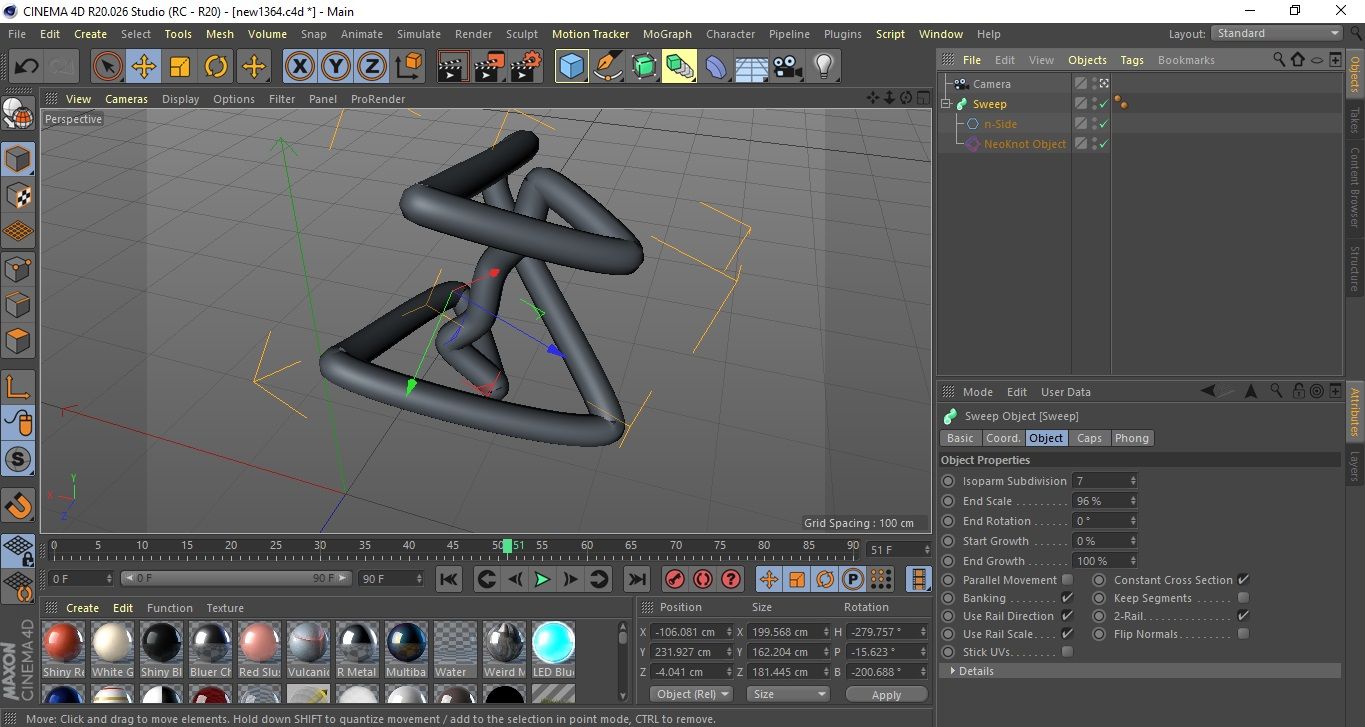The width and height of the screenshot is (1365, 727).
Task: Click Render View clapperboard icon
Action: [454, 67]
